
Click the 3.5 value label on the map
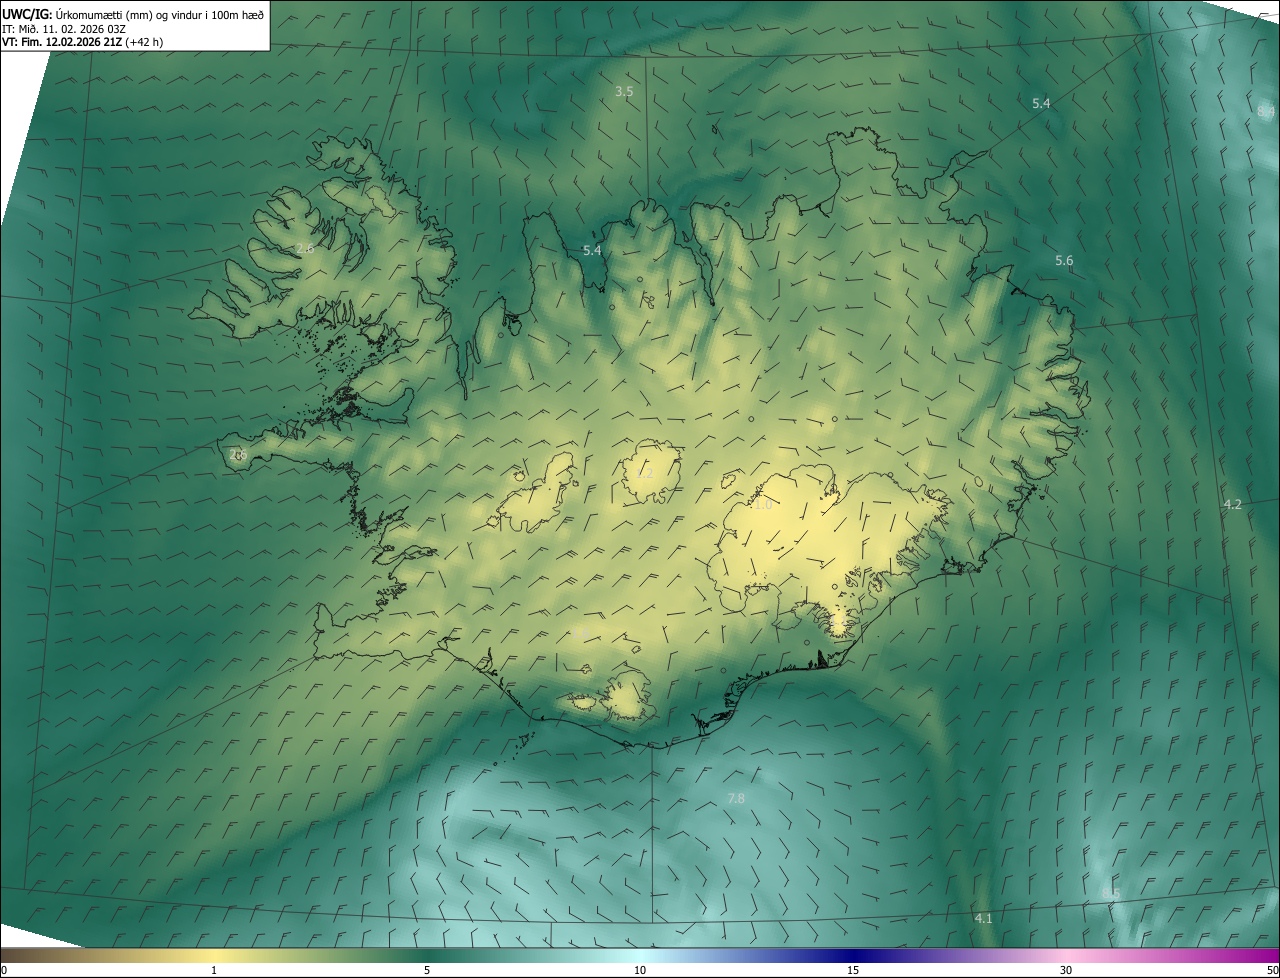tap(624, 92)
